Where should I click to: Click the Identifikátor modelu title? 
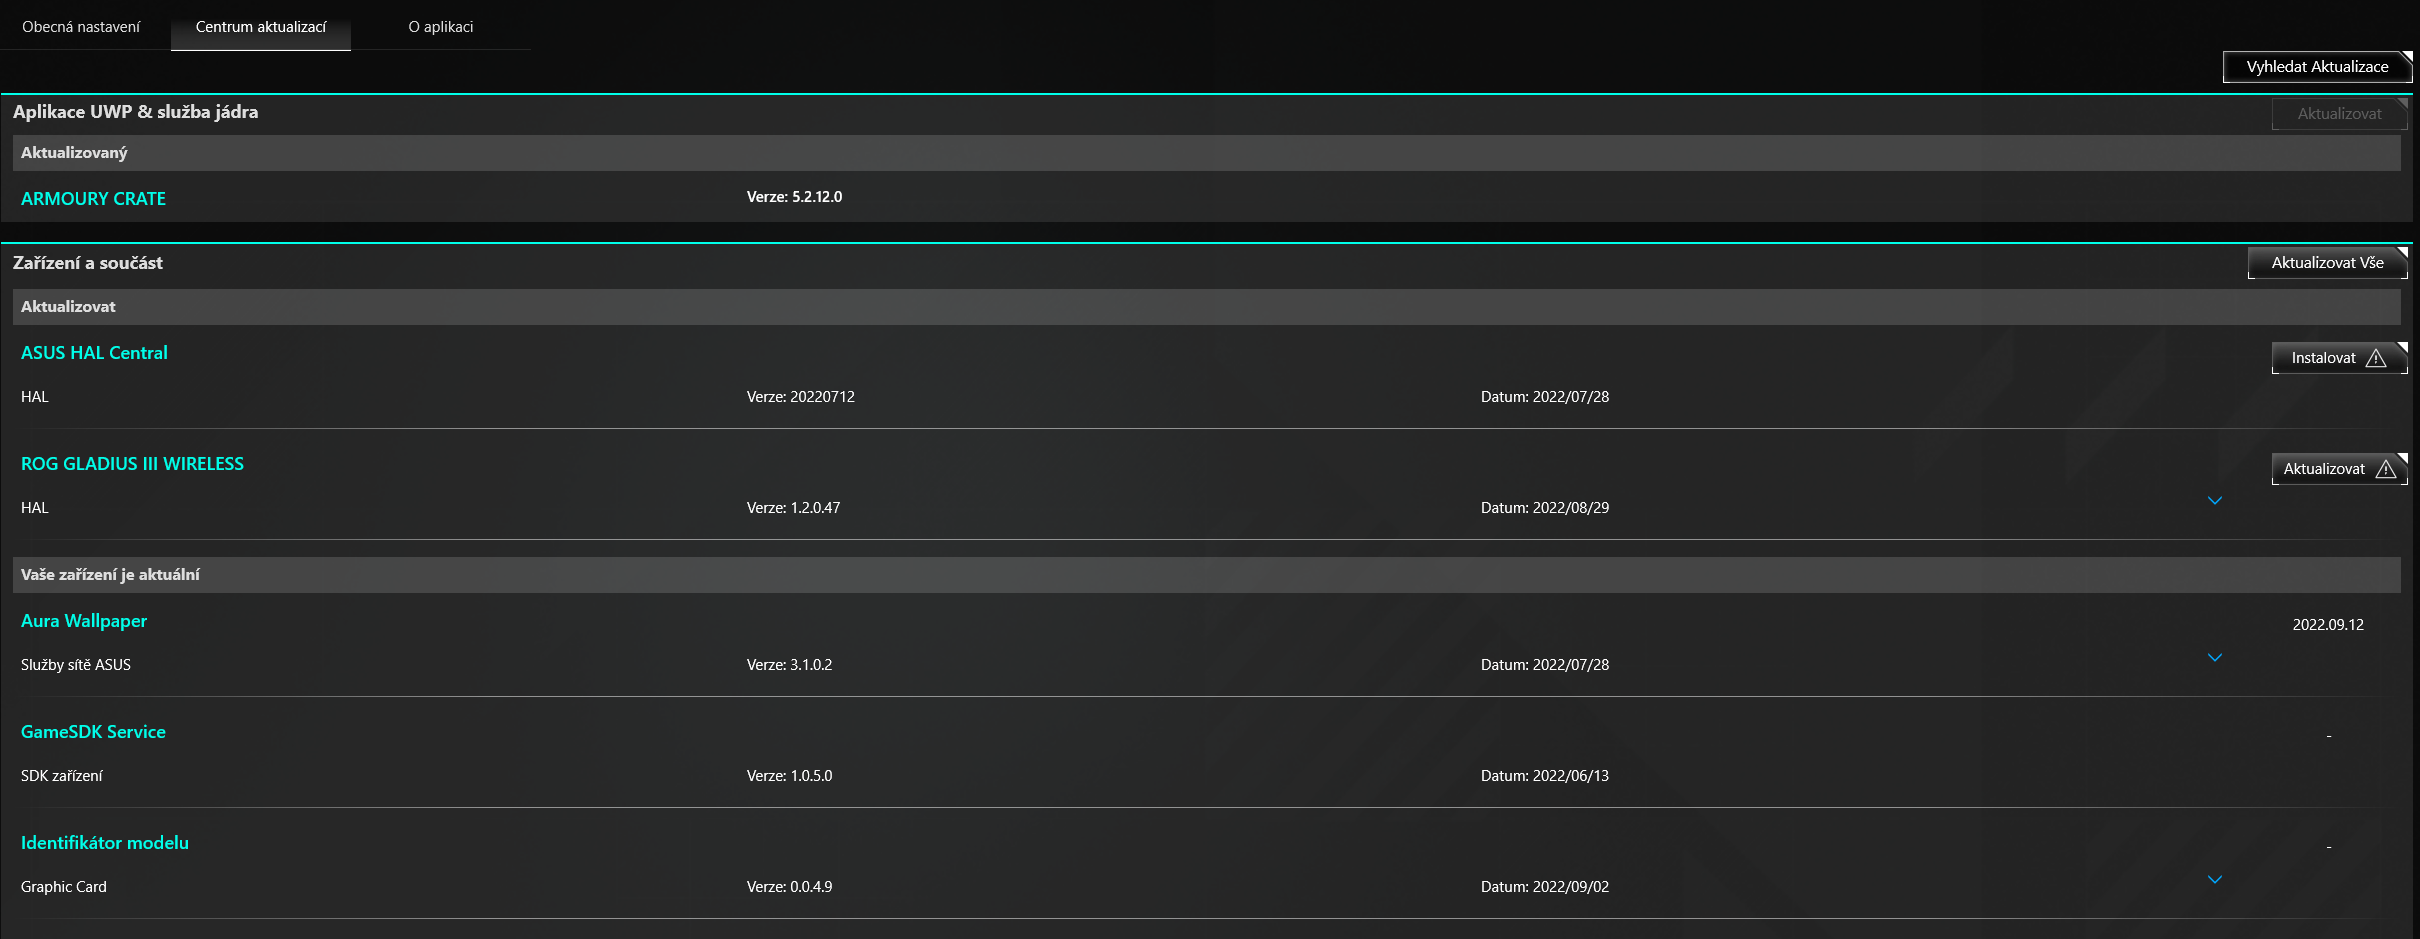(105, 843)
